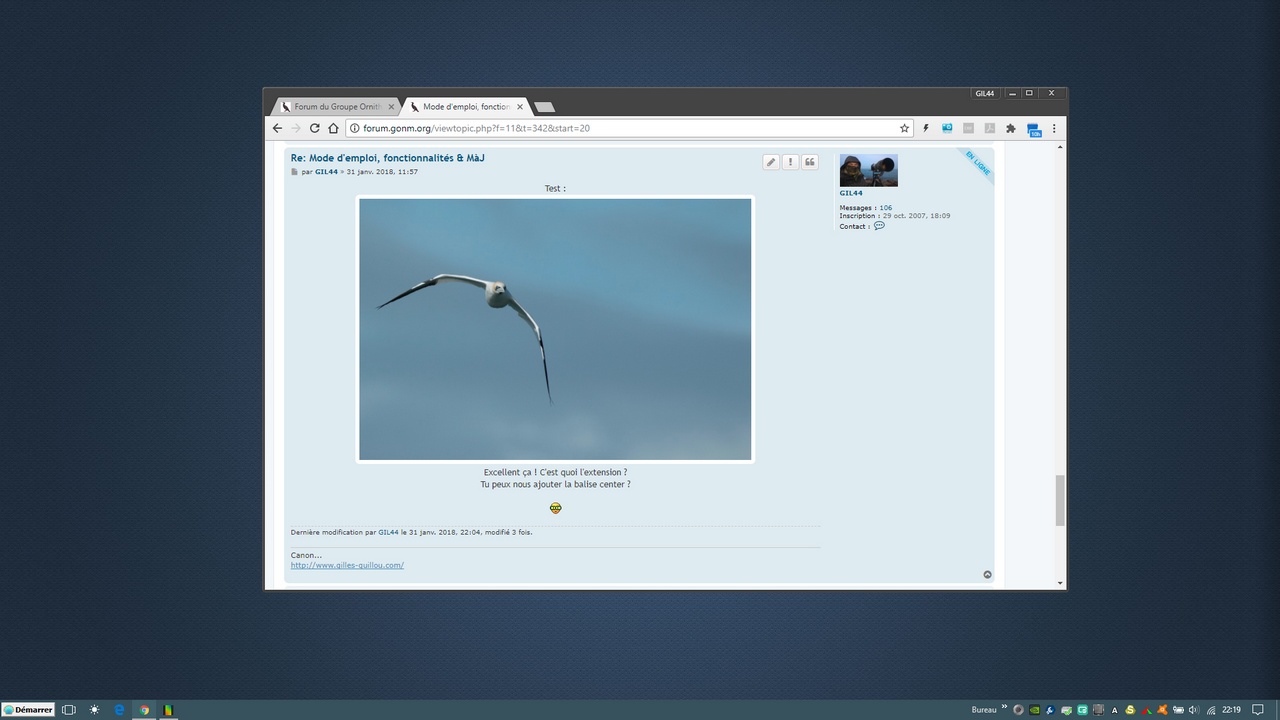Click the edit post pencil icon
The image size is (1280, 720).
(771, 162)
